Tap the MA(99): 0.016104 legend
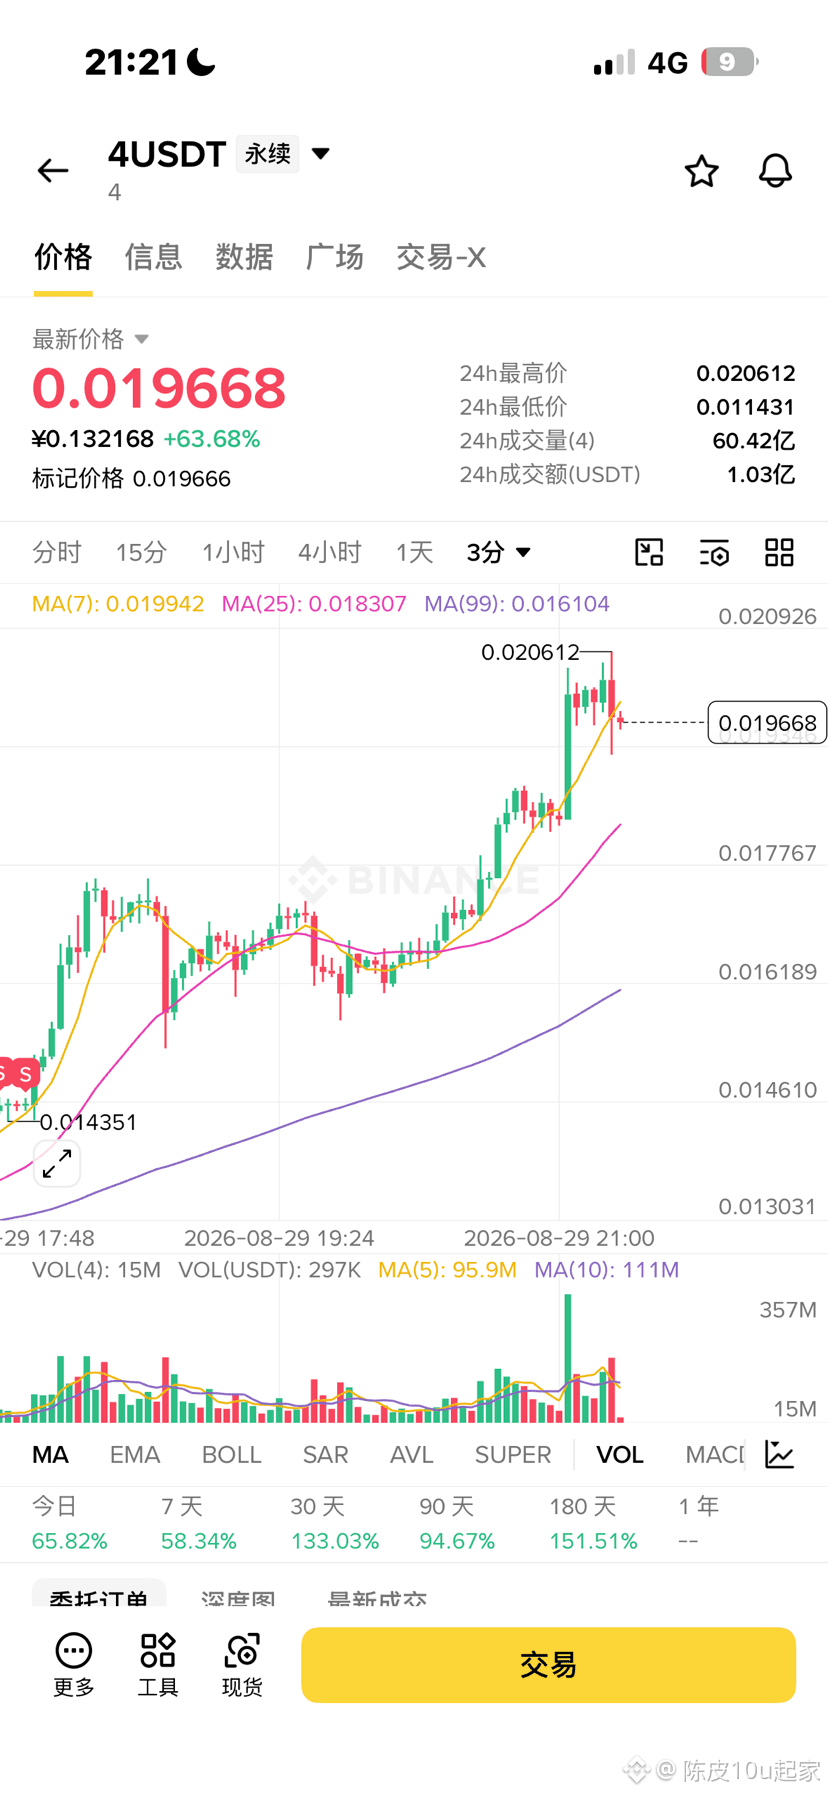 click(517, 604)
